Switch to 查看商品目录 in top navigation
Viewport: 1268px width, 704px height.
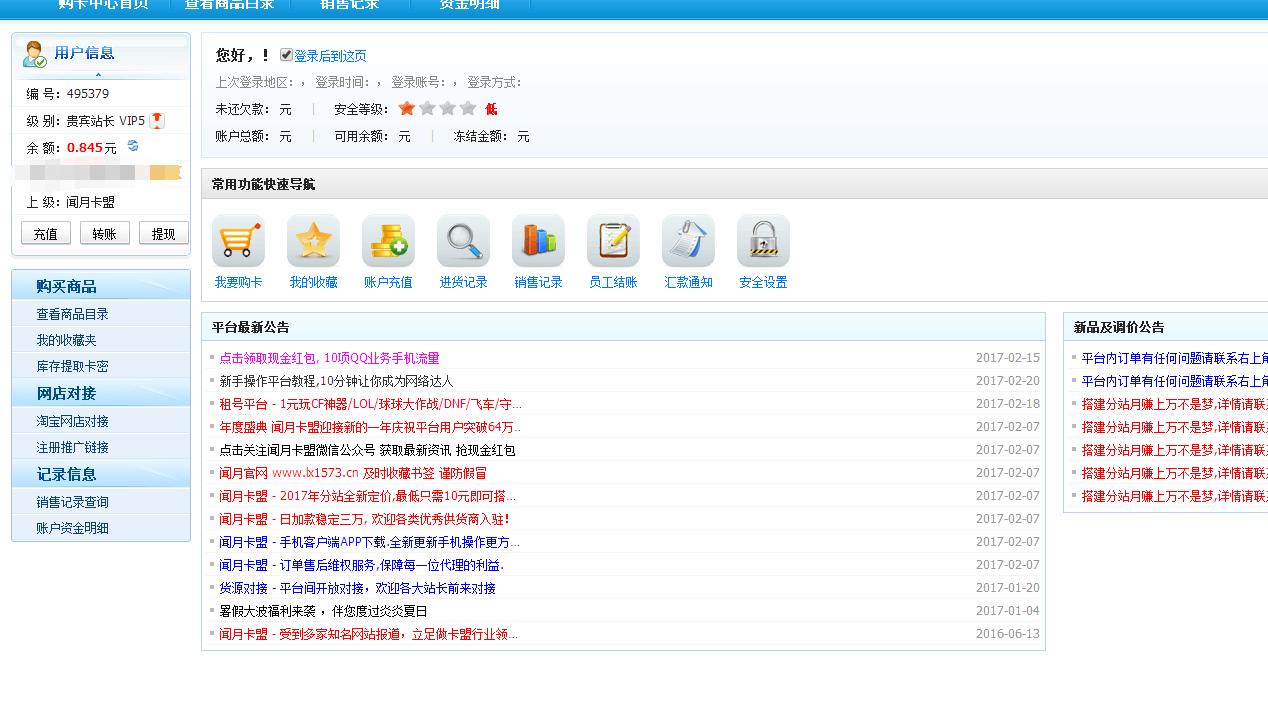point(227,4)
